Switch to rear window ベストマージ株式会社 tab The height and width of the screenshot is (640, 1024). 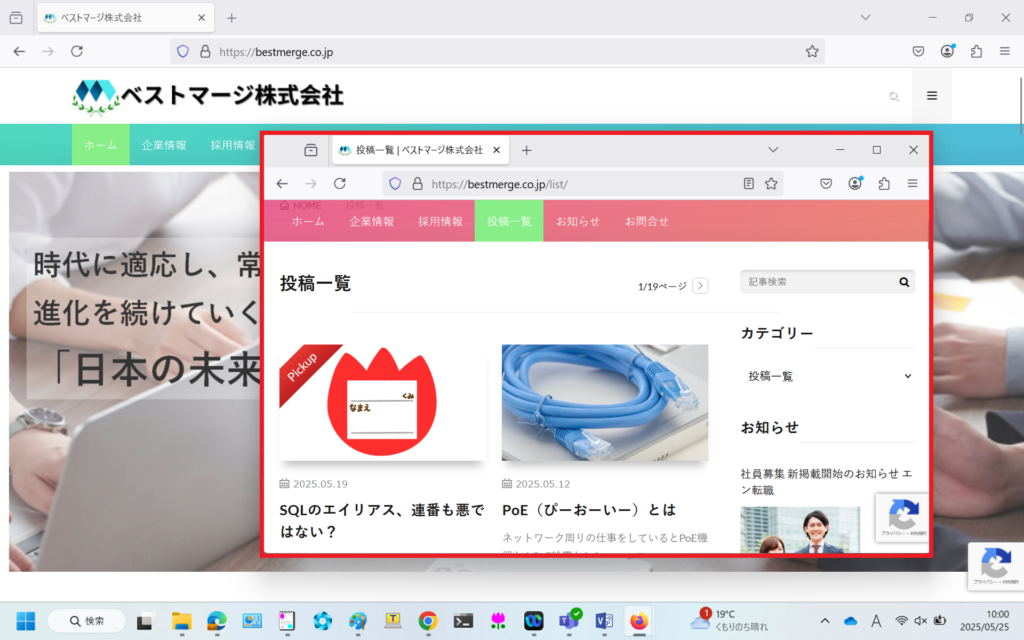tap(125, 18)
